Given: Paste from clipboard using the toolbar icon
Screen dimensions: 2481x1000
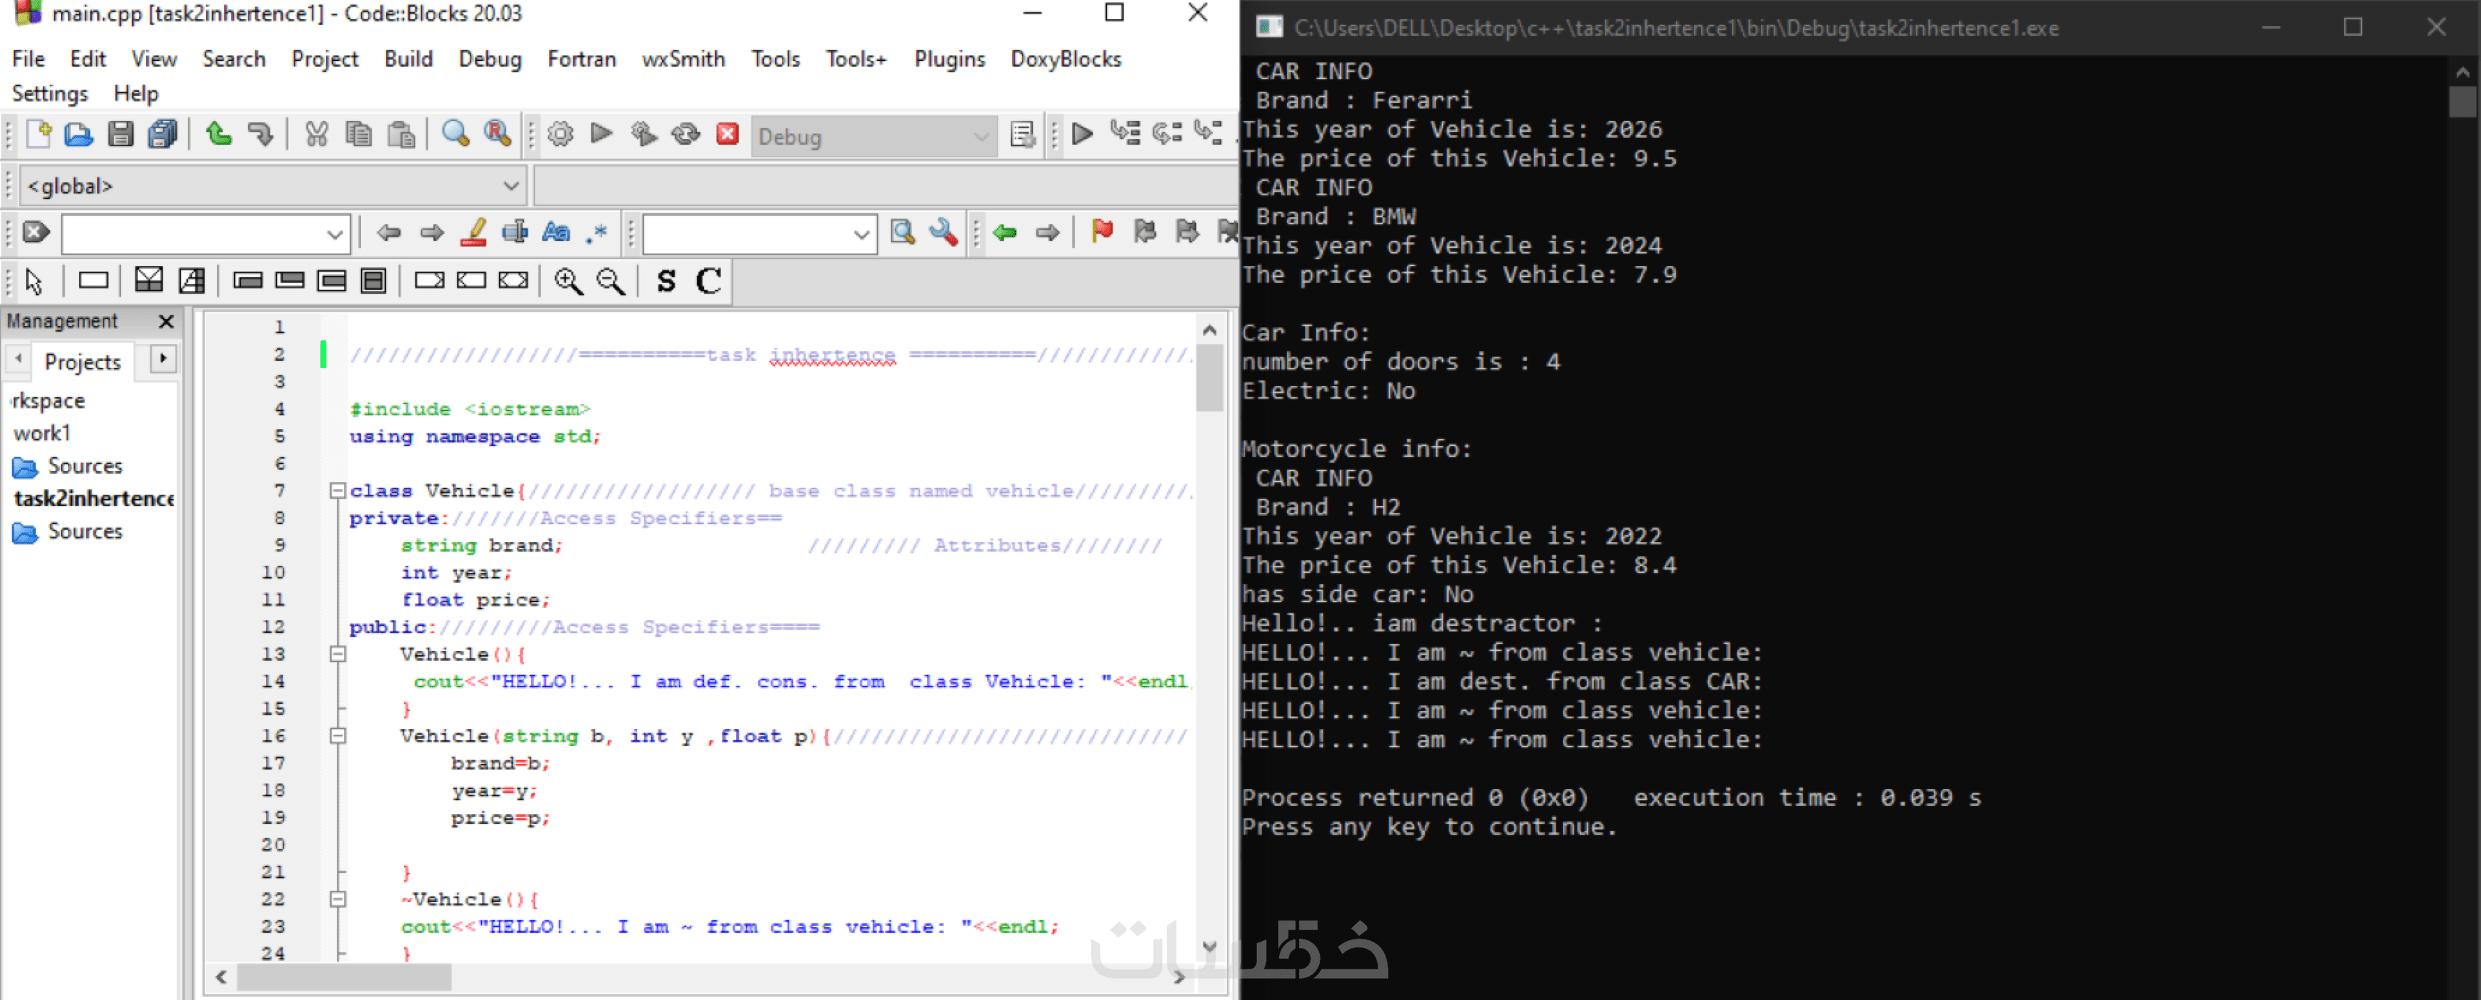Looking at the screenshot, I should click(x=401, y=134).
